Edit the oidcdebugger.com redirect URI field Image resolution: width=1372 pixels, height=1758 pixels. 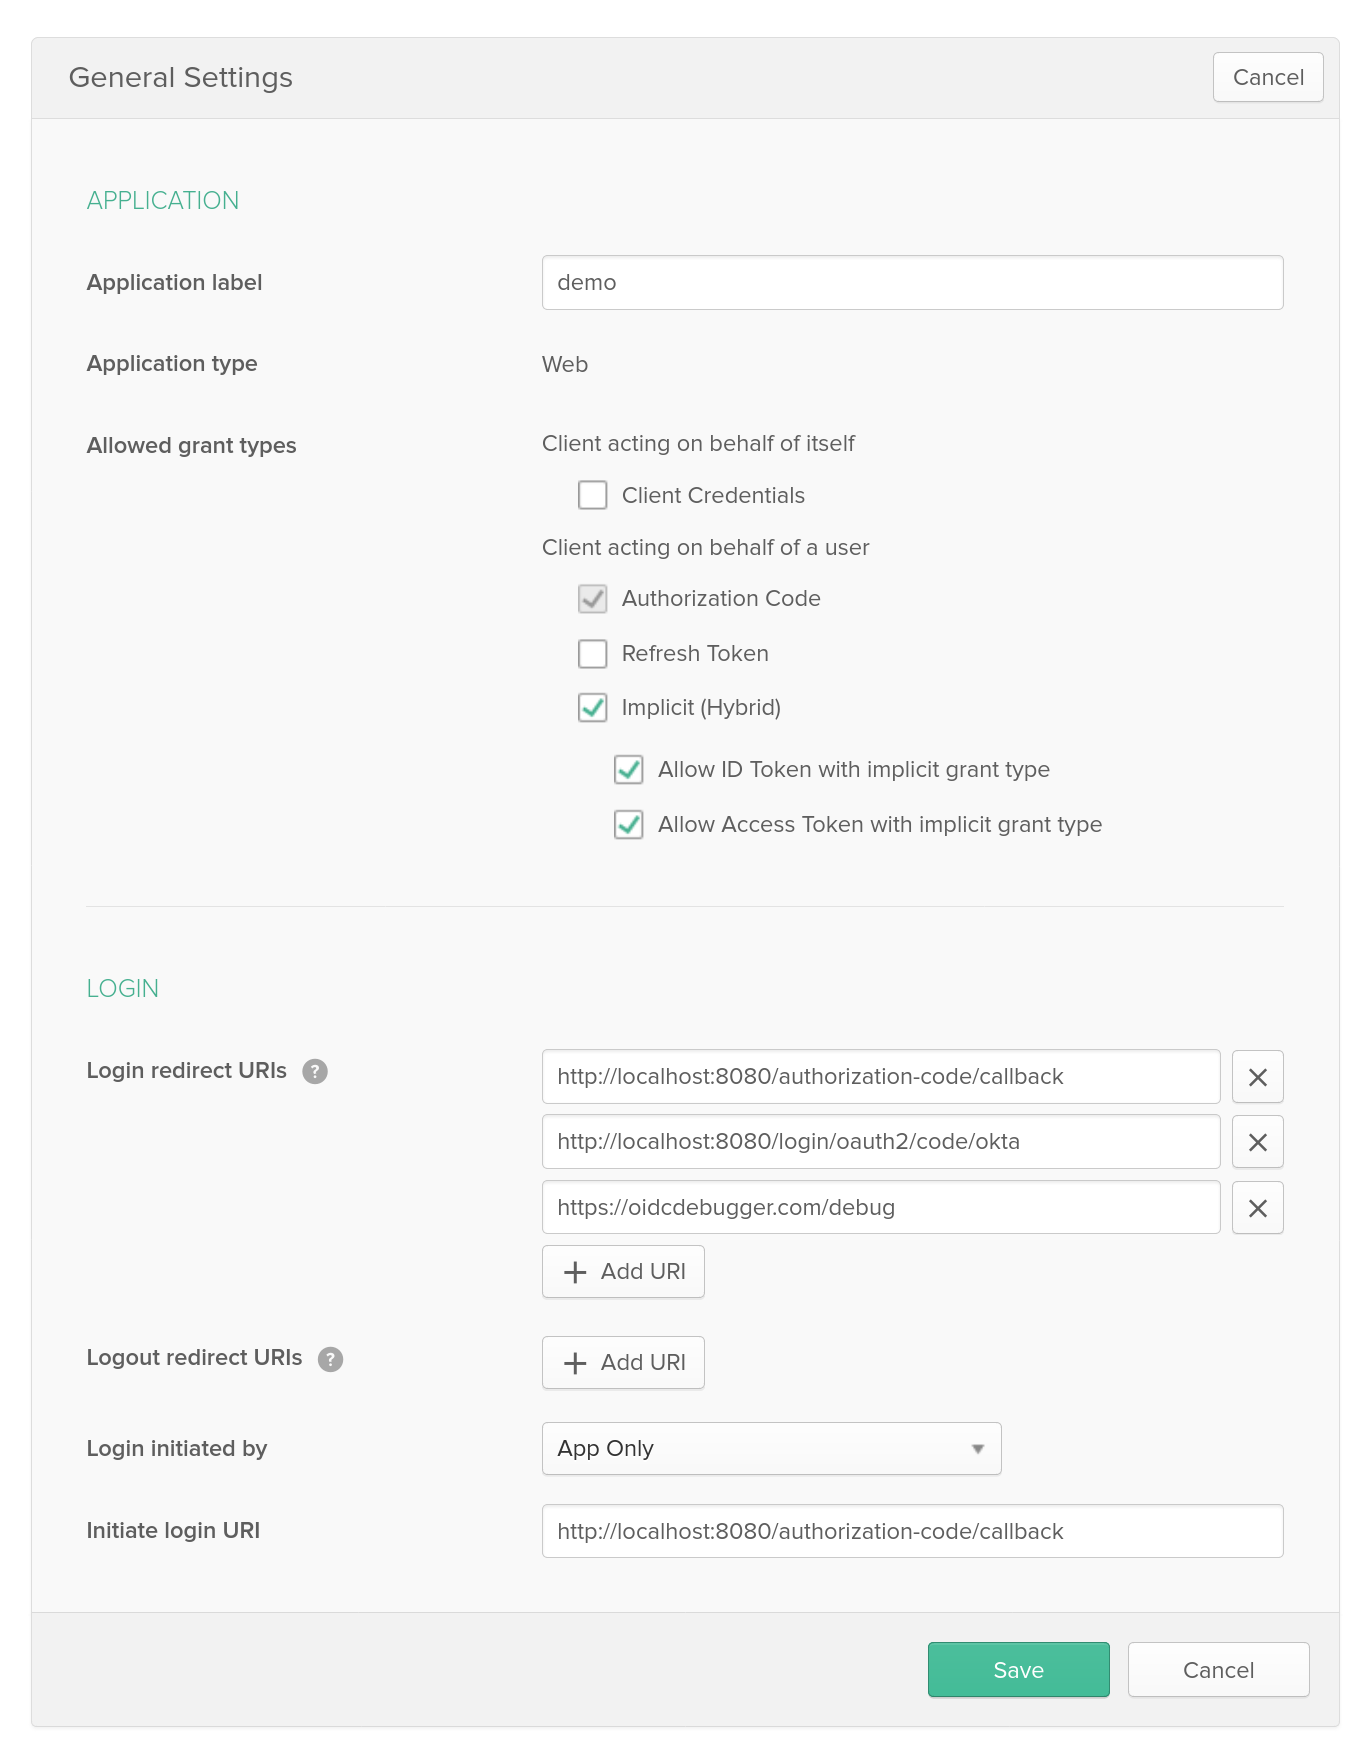(x=880, y=1208)
